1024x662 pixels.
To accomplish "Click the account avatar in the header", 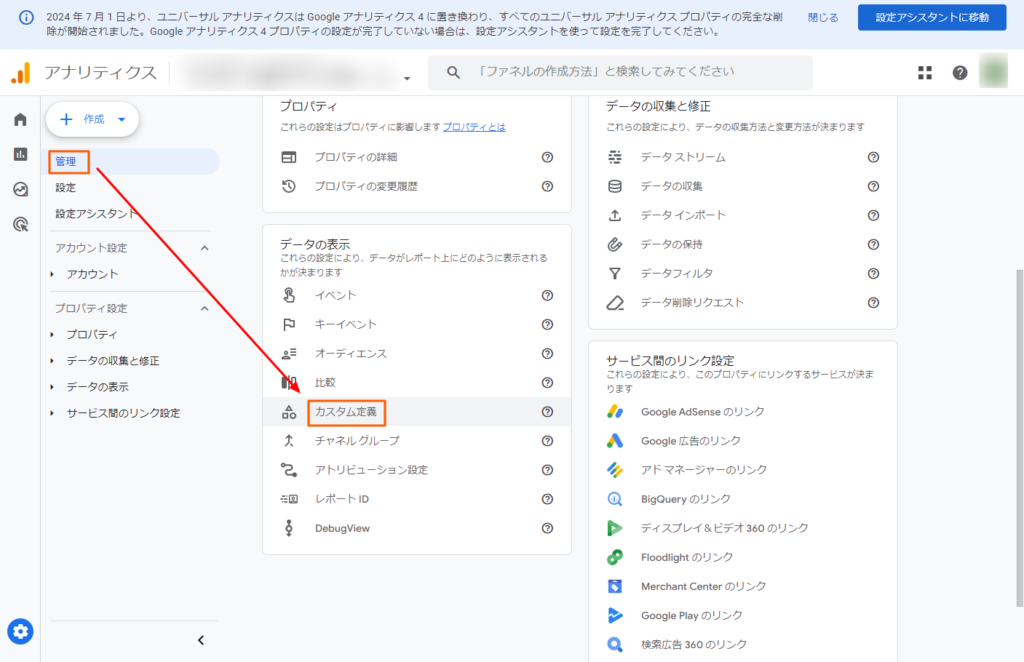I will tap(993, 71).
